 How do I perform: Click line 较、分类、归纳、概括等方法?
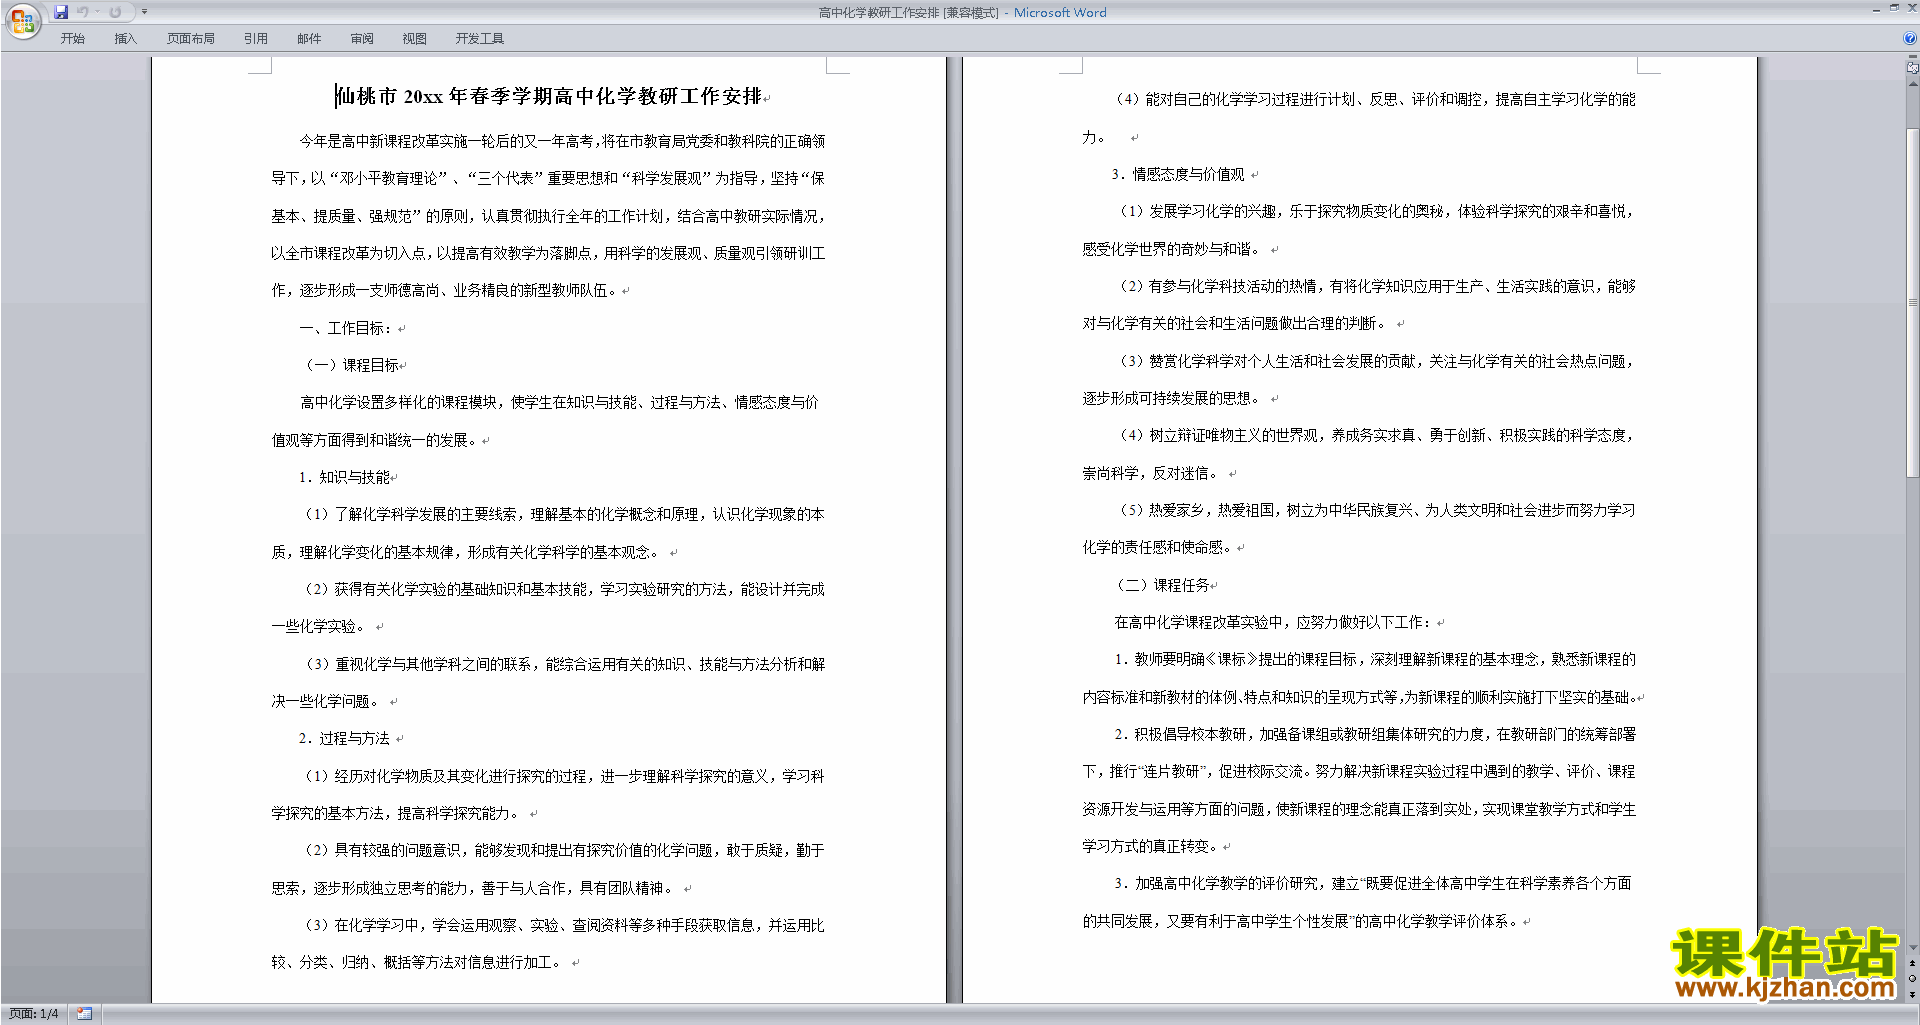(416, 962)
